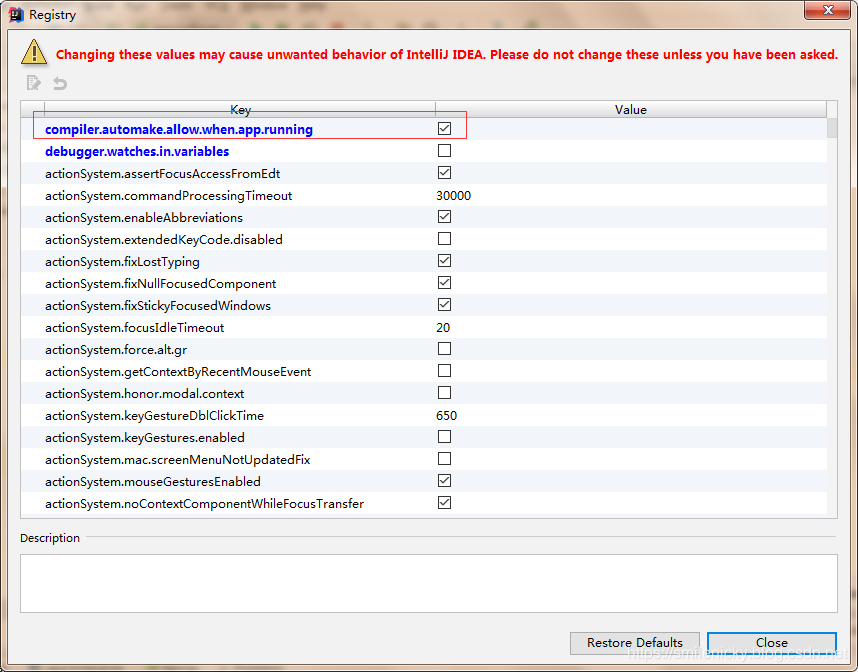The image size is (858, 672).
Task: Check actionSystem.mac.screenMenuNotUpdatedFix checkbox
Action: (444, 459)
